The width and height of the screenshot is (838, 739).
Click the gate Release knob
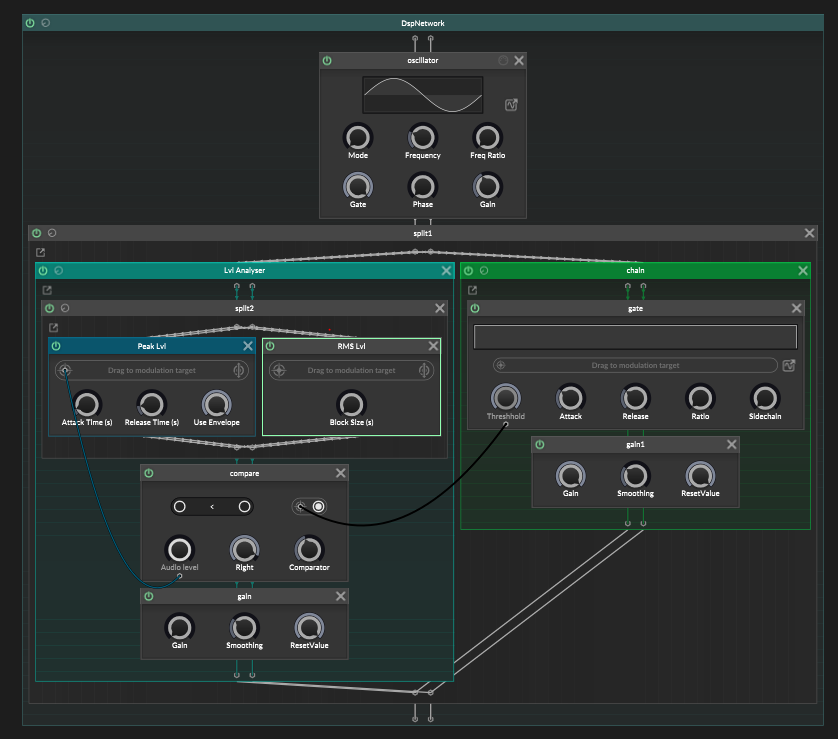coord(635,398)
